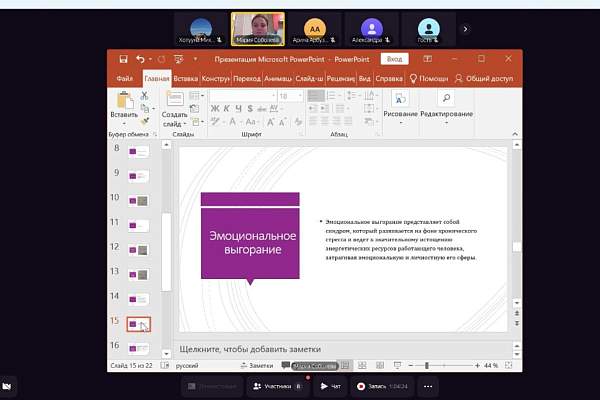Screen dimensions: 600x400
Task: Toggle bold formatting Ж
Action: click(215, 109)
